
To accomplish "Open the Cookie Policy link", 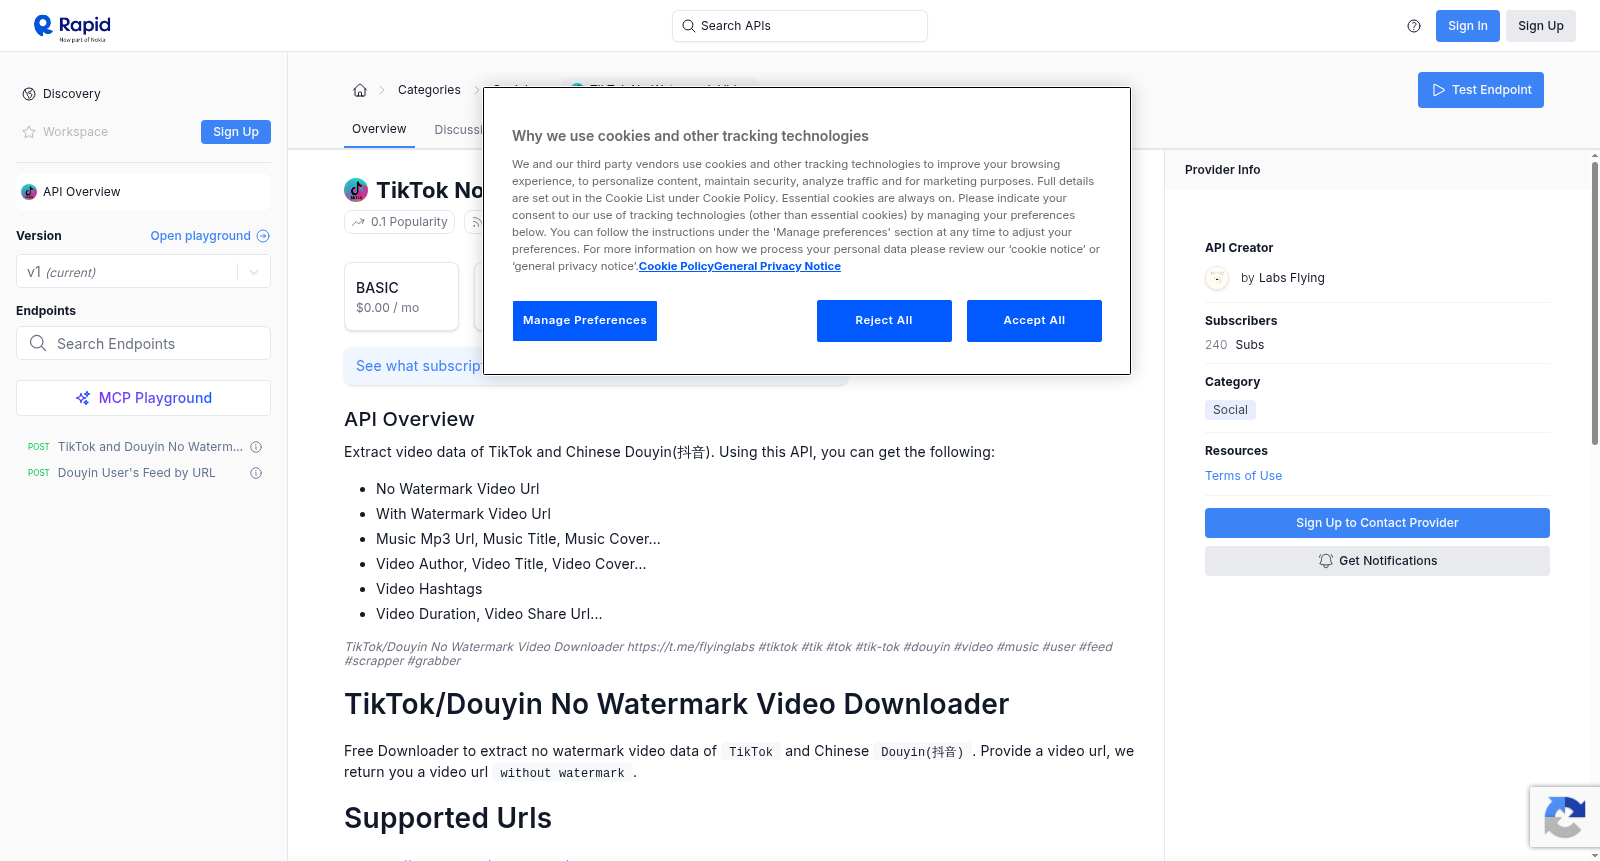I will [676, 266].
